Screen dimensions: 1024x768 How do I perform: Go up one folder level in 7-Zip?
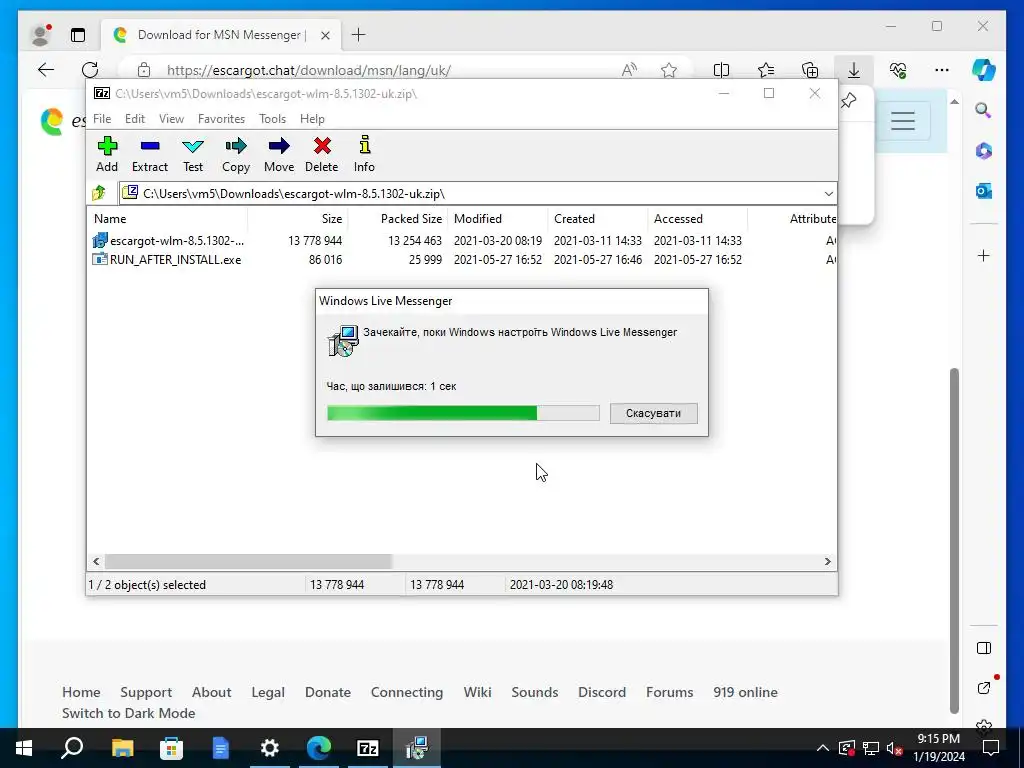pos(99,193)
